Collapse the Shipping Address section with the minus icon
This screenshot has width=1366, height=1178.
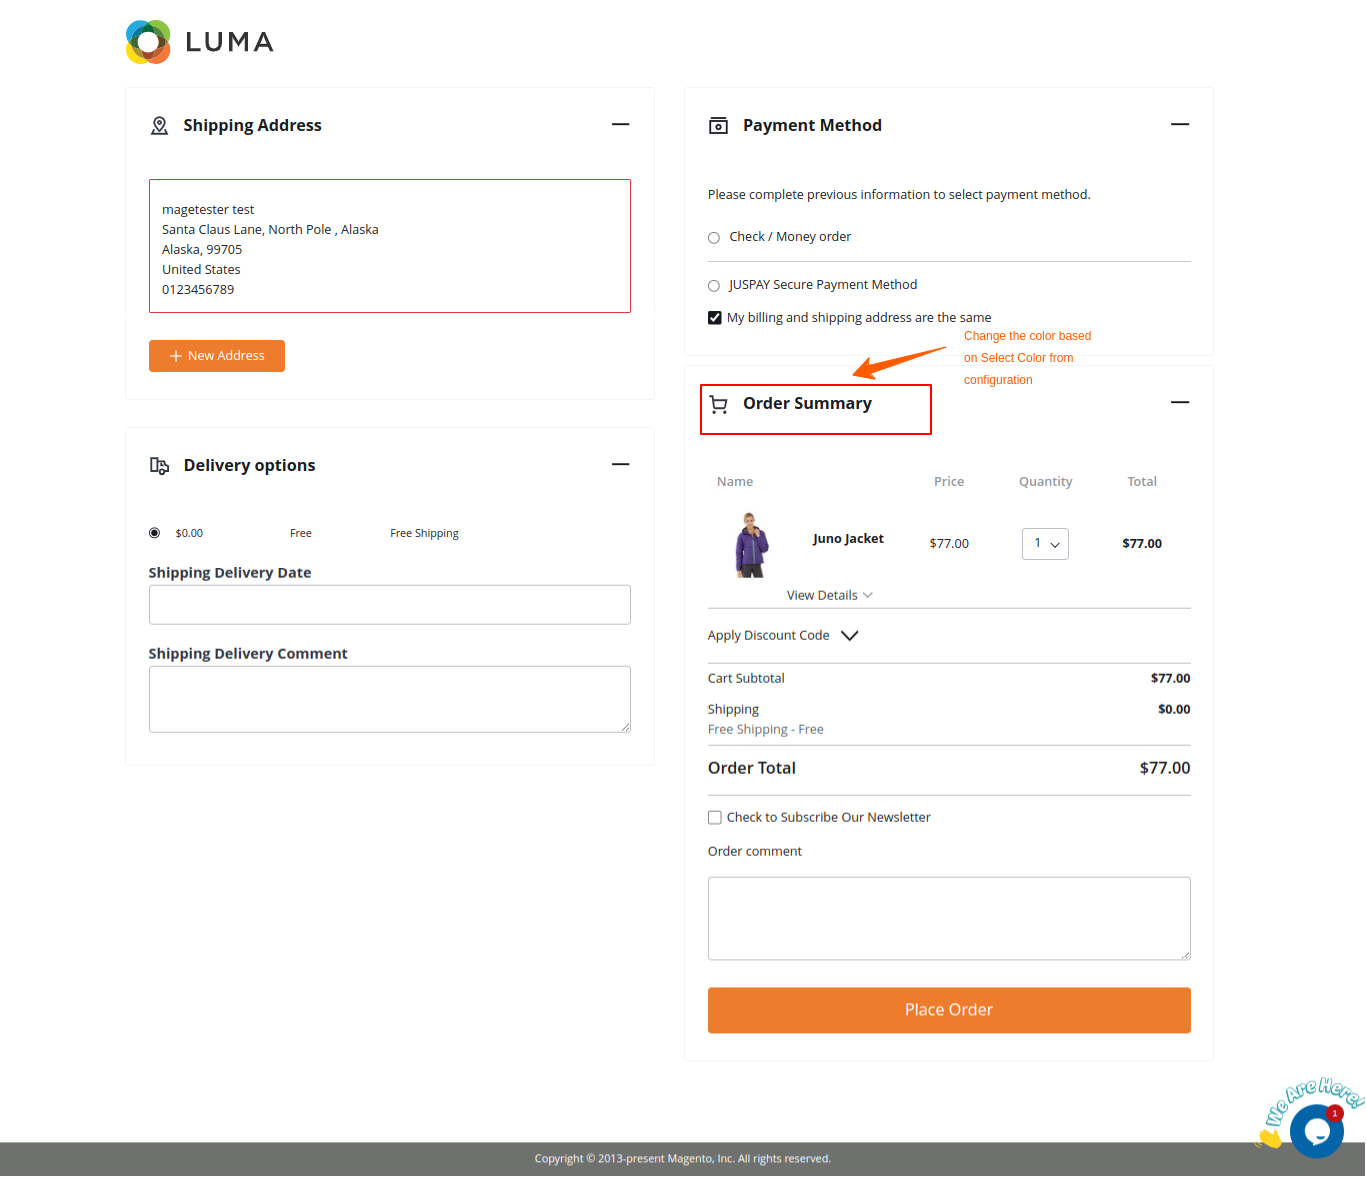click(621, 124)
